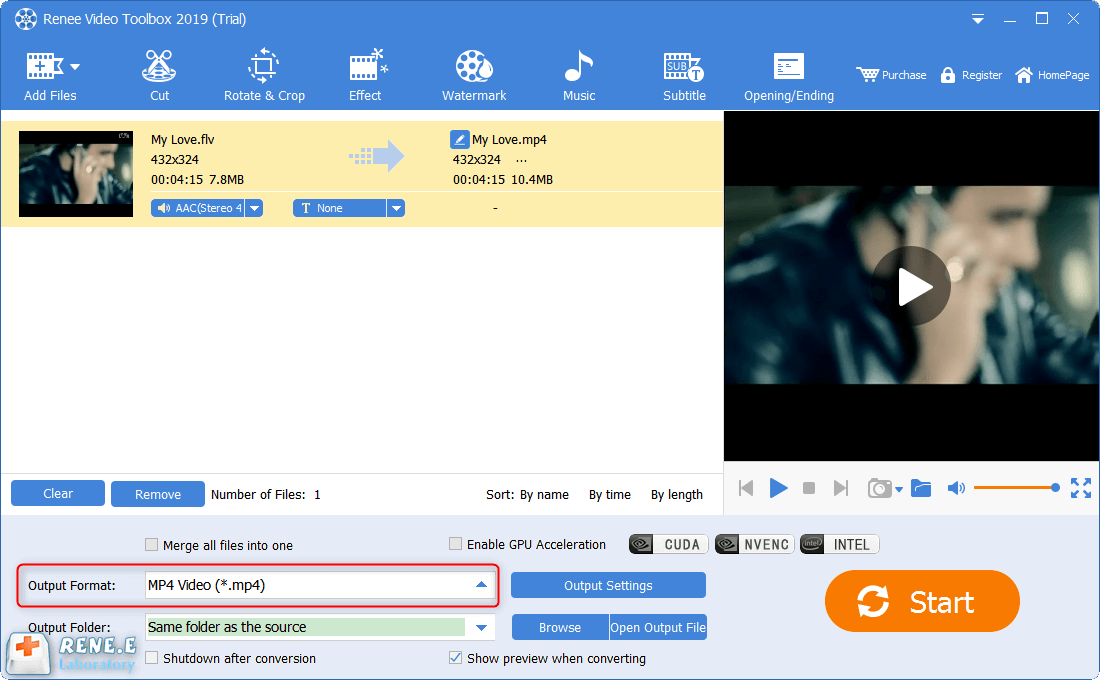The width and height of the screenshot is (1100, 680).
Task: Open the Subtitle tool
Action: (684, 76)
